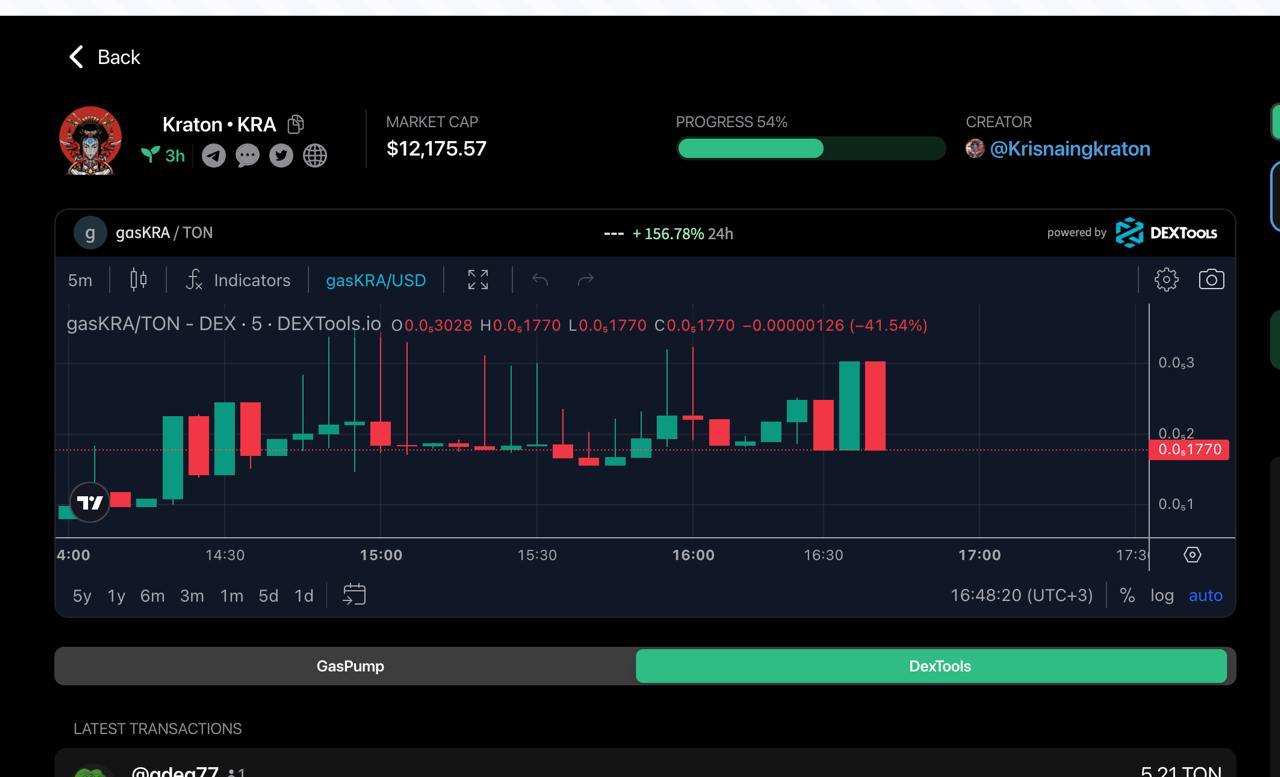Open the Indicators panel

pyautogui.click(x=238, y=280)
